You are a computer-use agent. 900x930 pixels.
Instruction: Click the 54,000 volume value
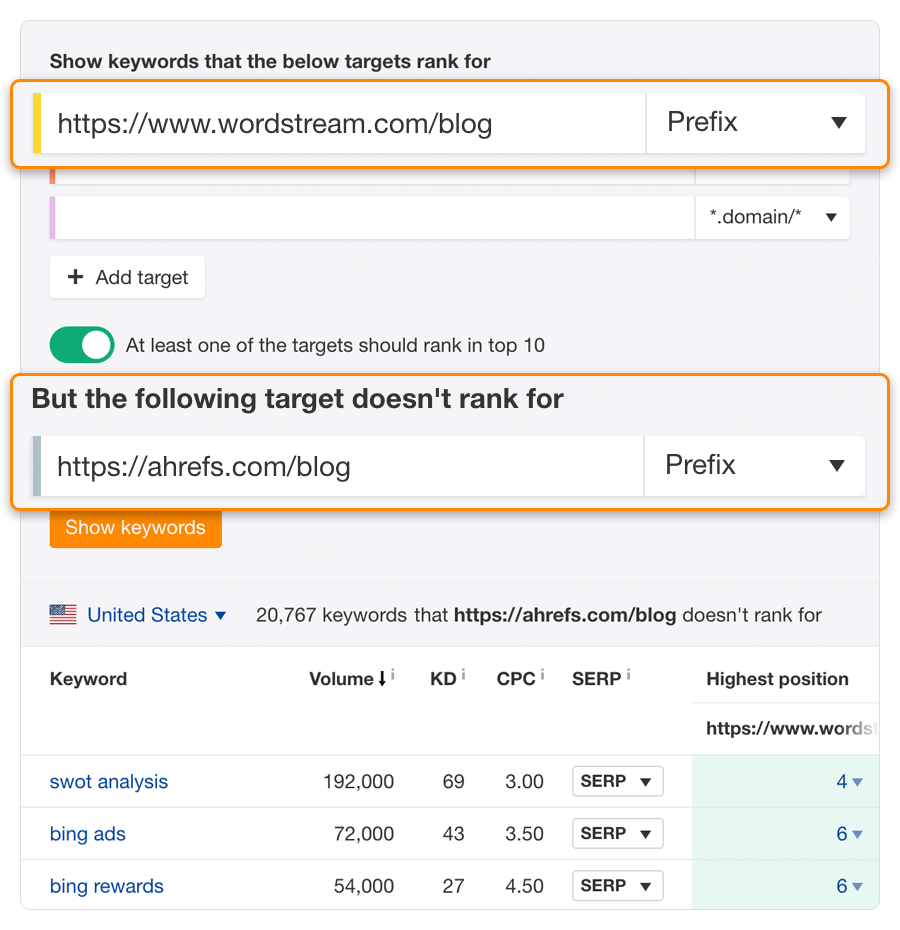pos(364,886)
